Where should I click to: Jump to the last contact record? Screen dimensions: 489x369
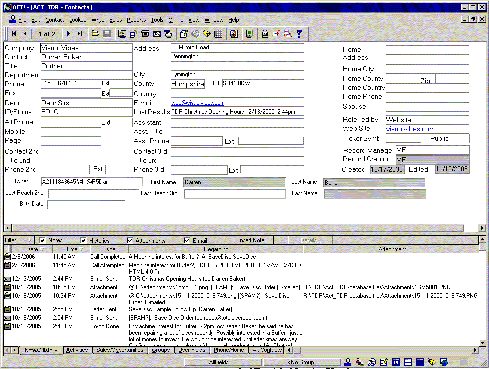pyautogui.click(x=80, y=34)
